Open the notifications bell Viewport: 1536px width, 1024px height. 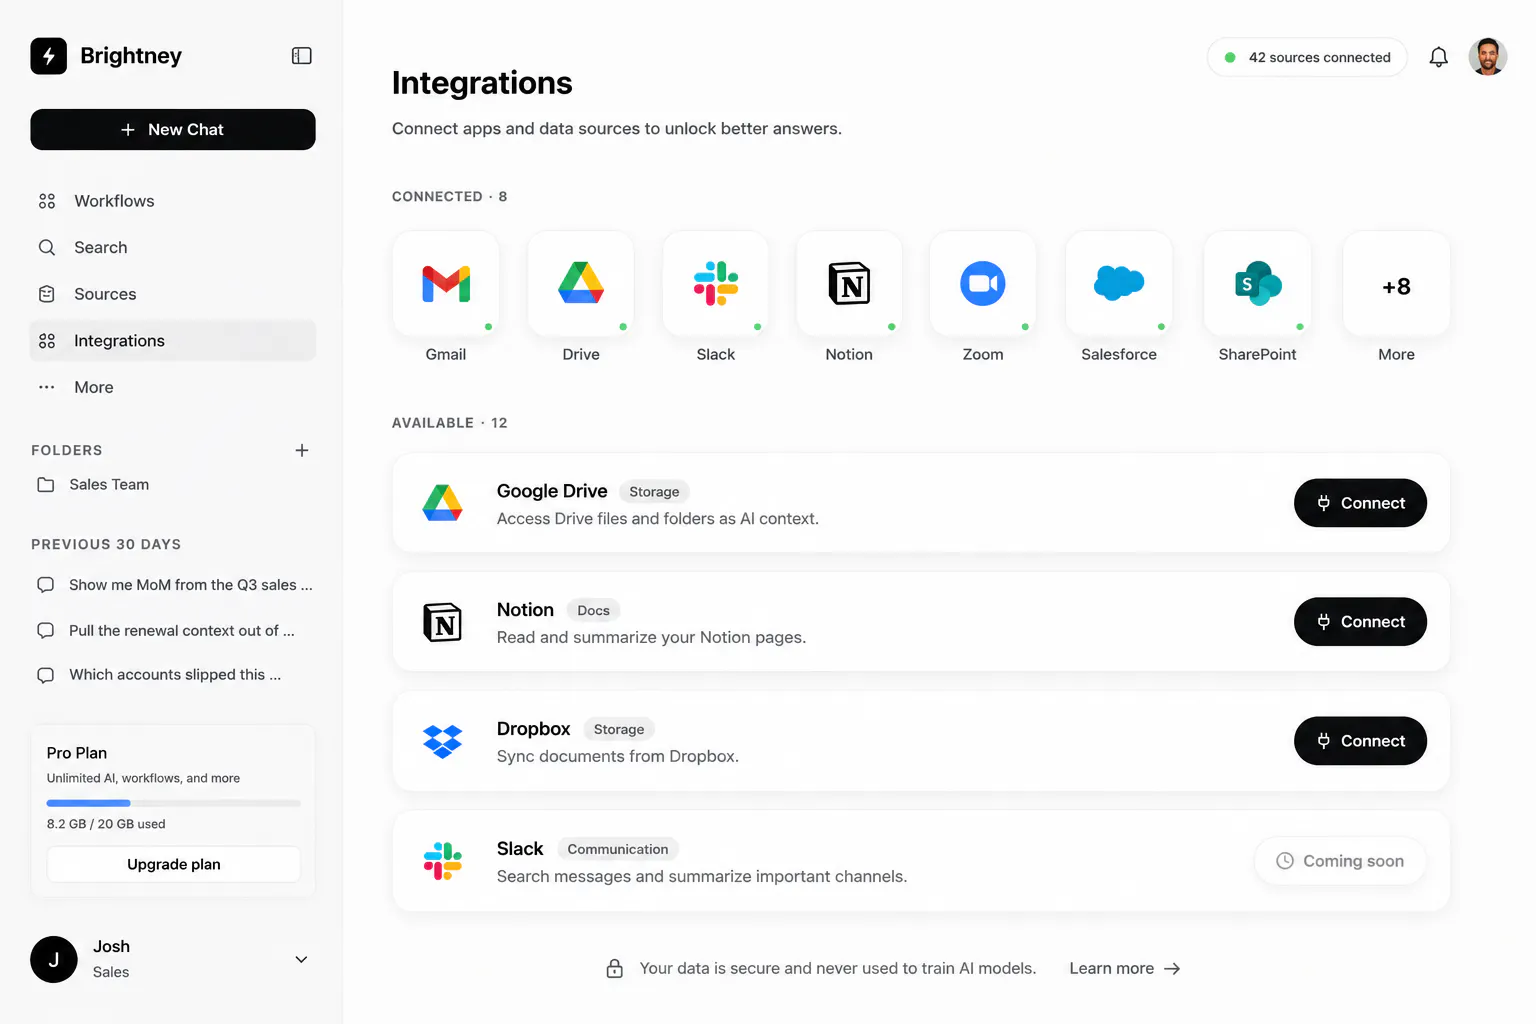(x=1438, y=57)
